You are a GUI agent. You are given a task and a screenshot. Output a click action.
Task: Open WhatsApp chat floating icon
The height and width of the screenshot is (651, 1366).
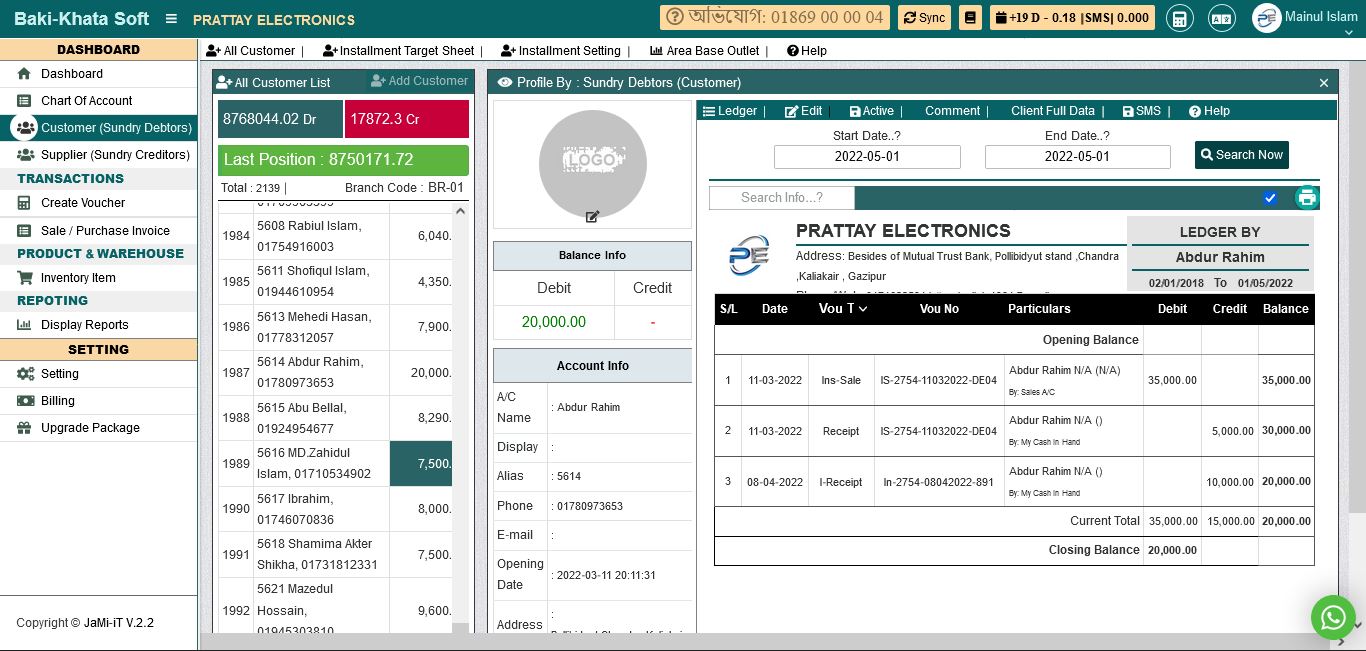(x=1333, y=618)
